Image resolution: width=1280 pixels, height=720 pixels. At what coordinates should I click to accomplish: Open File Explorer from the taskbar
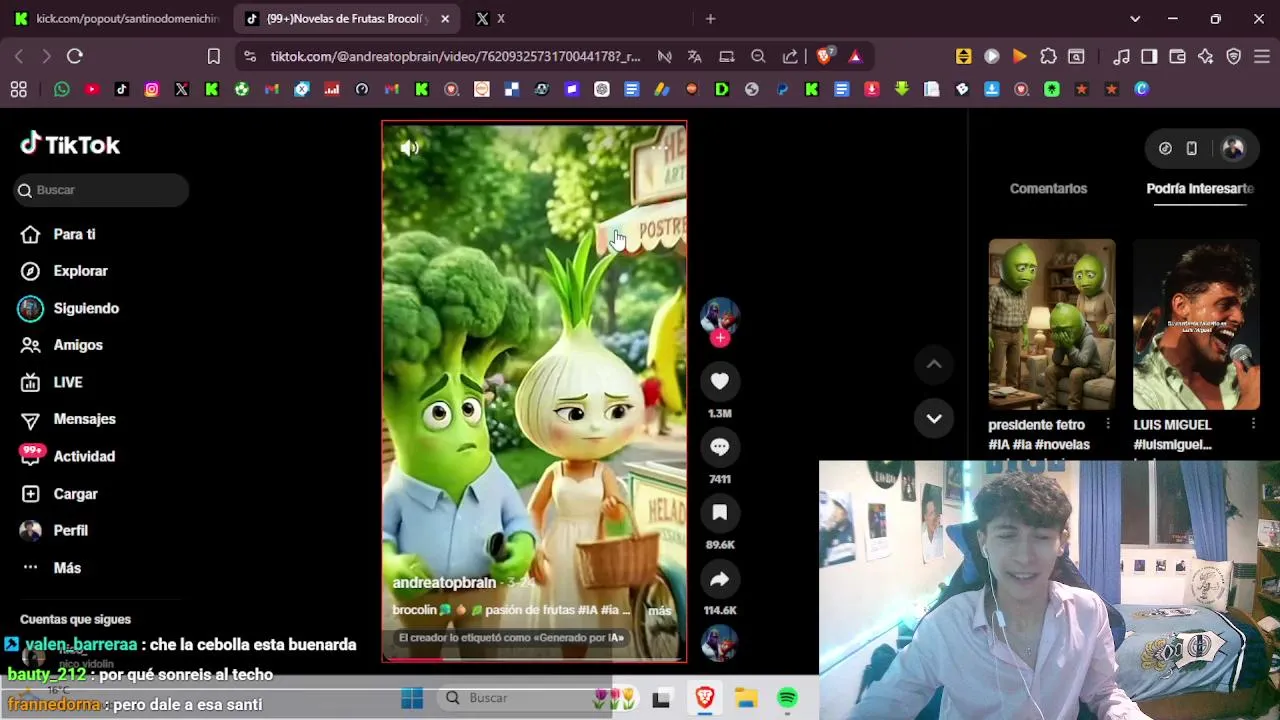click(746, 698)
